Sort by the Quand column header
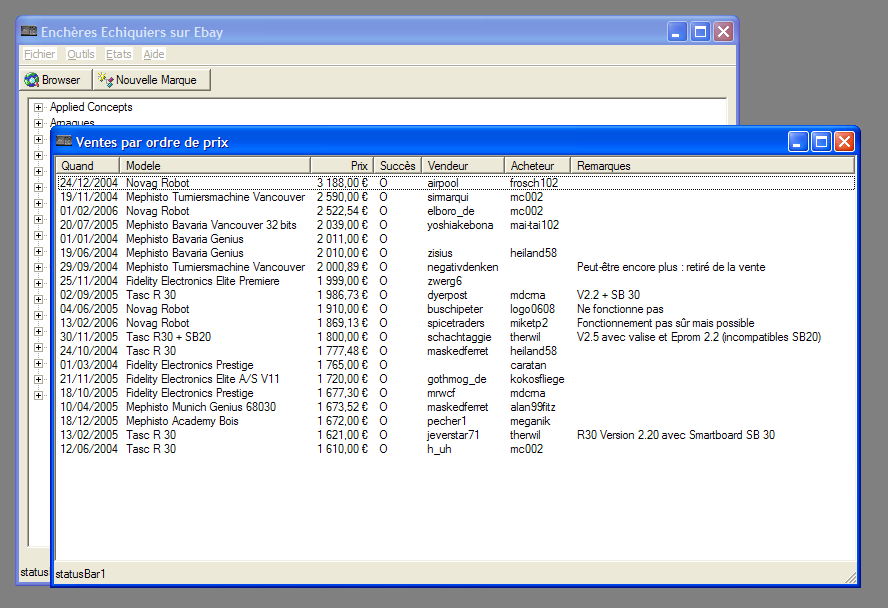The image size is (888, 608). [87, 165]
